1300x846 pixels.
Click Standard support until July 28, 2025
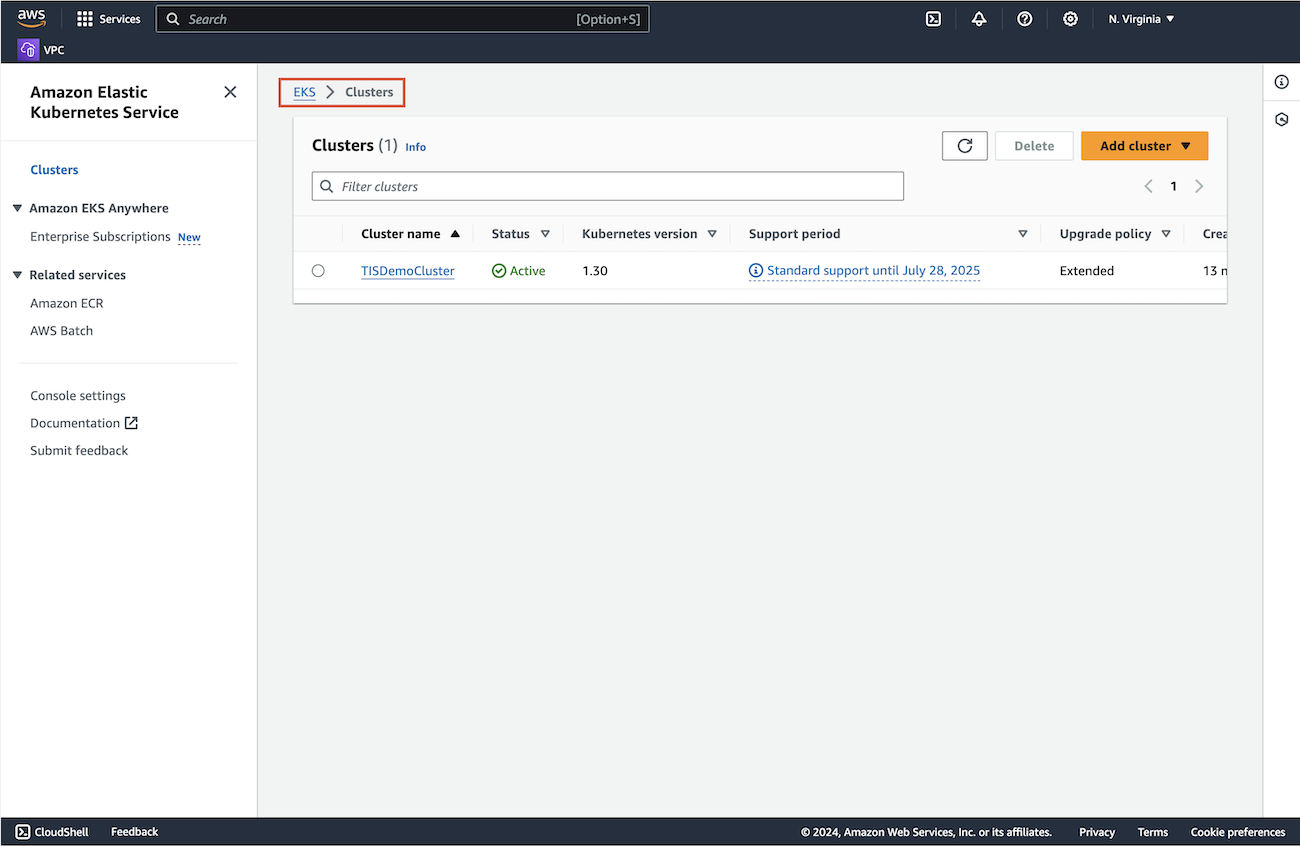click(x=873, y=271)
